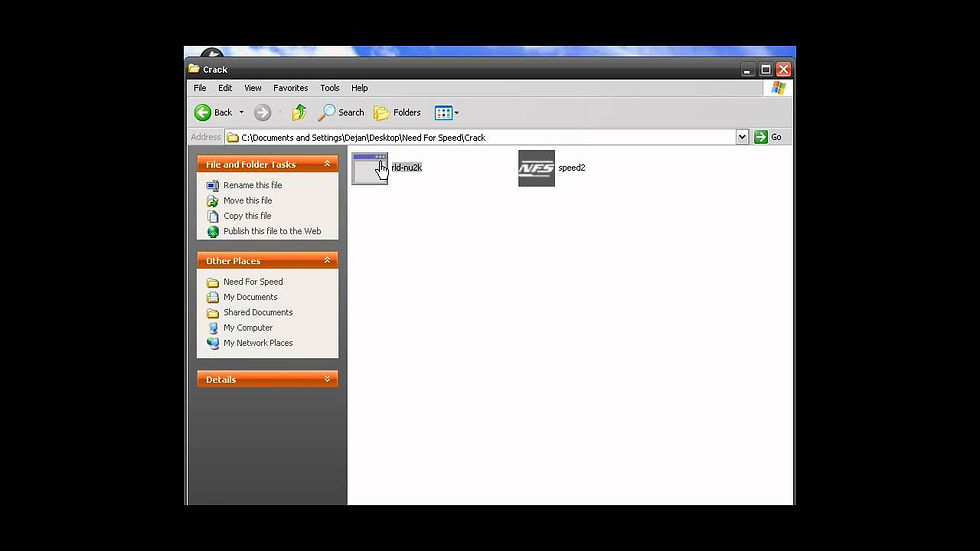Open Shared Documents link
This screenshot has height=551, width=980.
coord(258,312)
